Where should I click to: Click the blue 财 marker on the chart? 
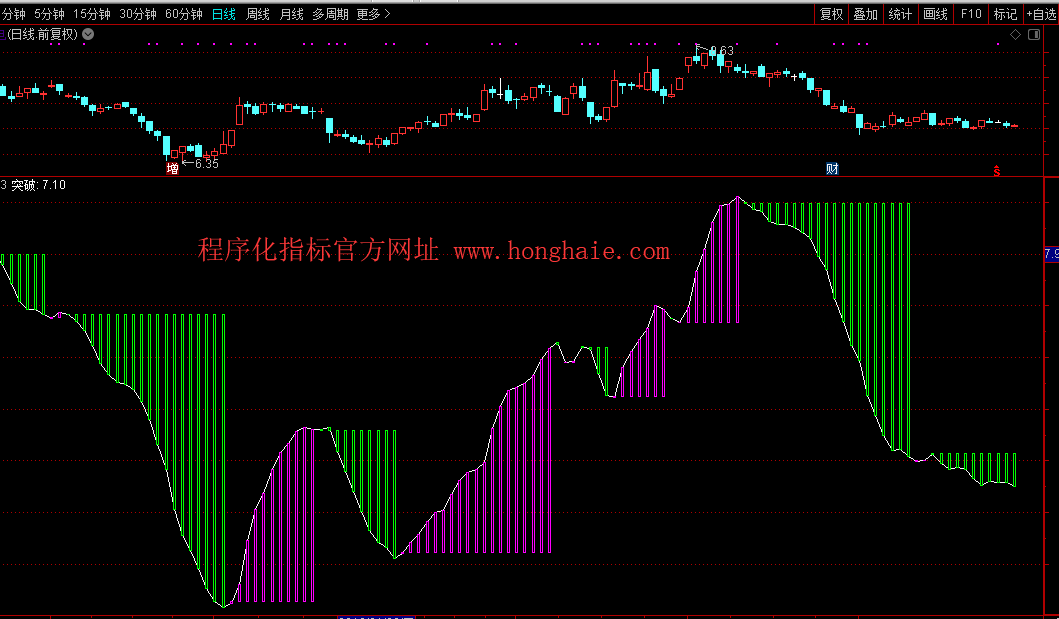832,168
